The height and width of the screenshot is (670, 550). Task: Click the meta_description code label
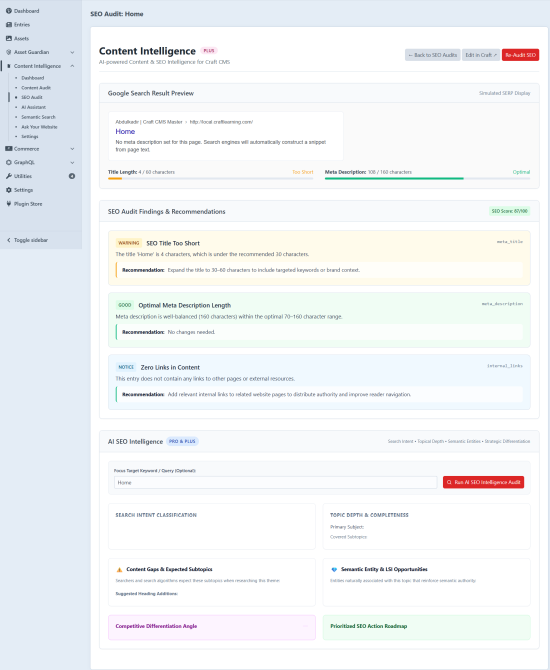[x=502, y=304]
